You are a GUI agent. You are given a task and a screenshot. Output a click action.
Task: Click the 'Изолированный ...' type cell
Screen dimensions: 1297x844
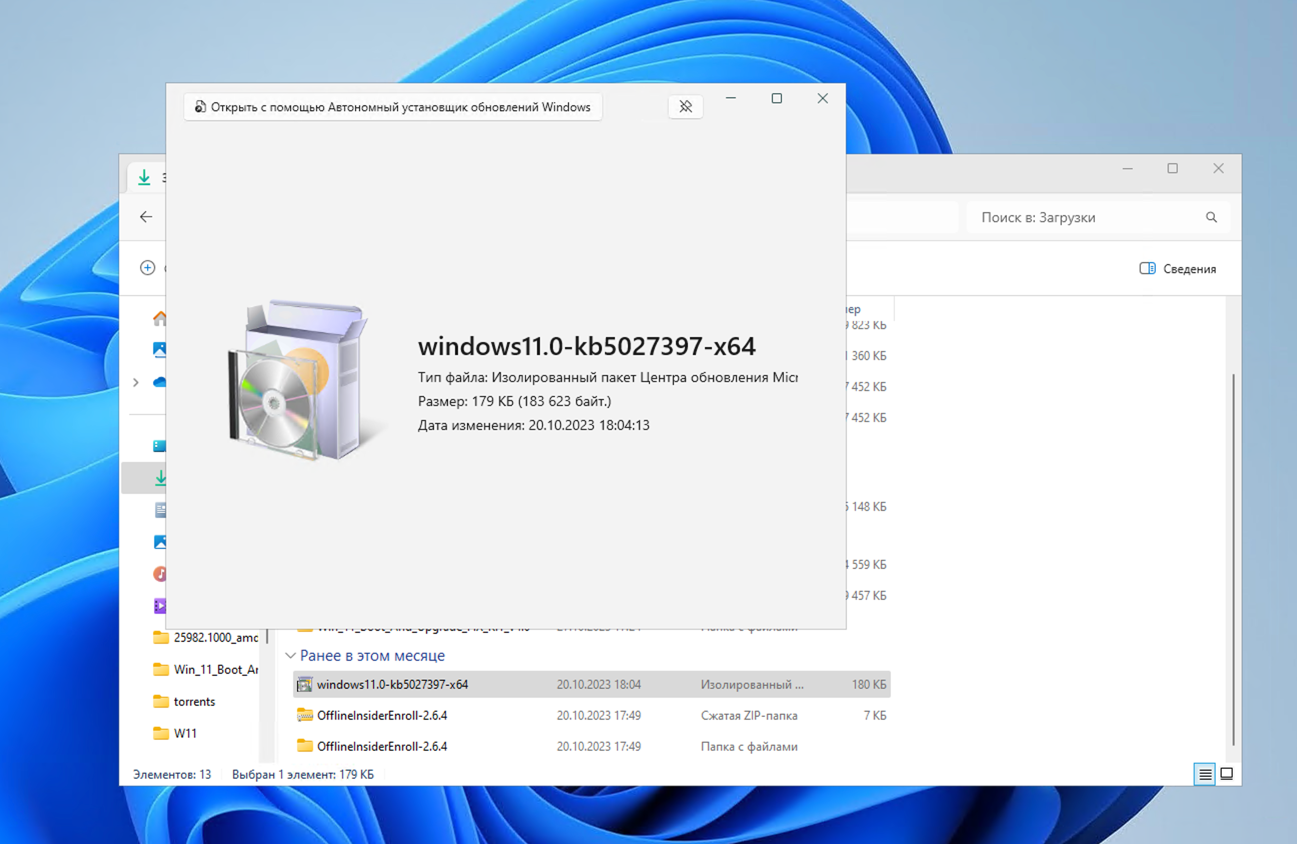[x=752, y=685]
